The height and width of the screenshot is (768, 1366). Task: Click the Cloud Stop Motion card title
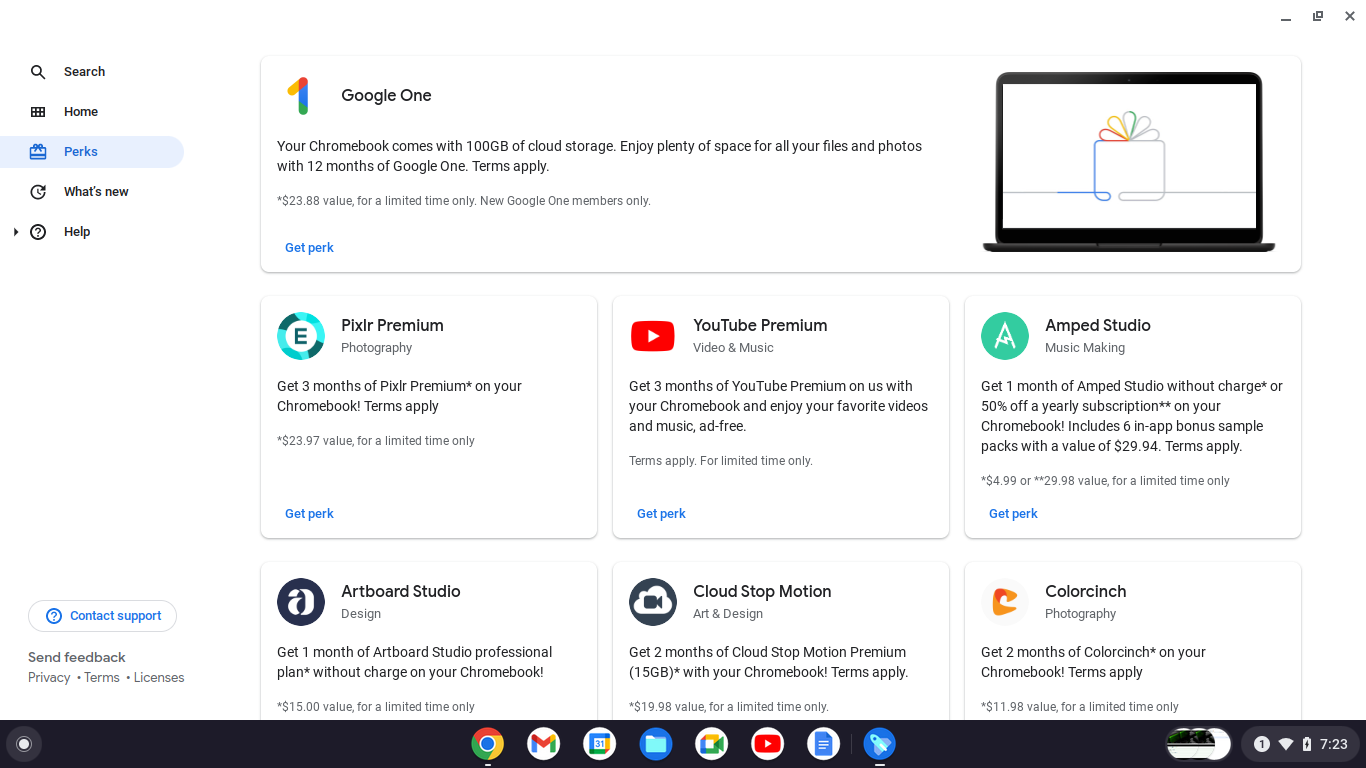click(x=762, y=592)
